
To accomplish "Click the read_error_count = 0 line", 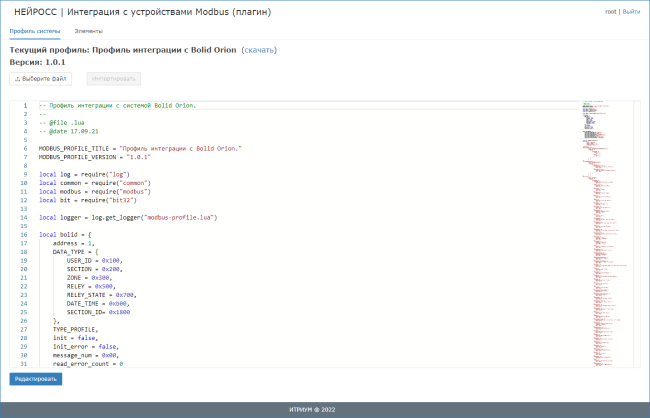I will tap(88, 364).
